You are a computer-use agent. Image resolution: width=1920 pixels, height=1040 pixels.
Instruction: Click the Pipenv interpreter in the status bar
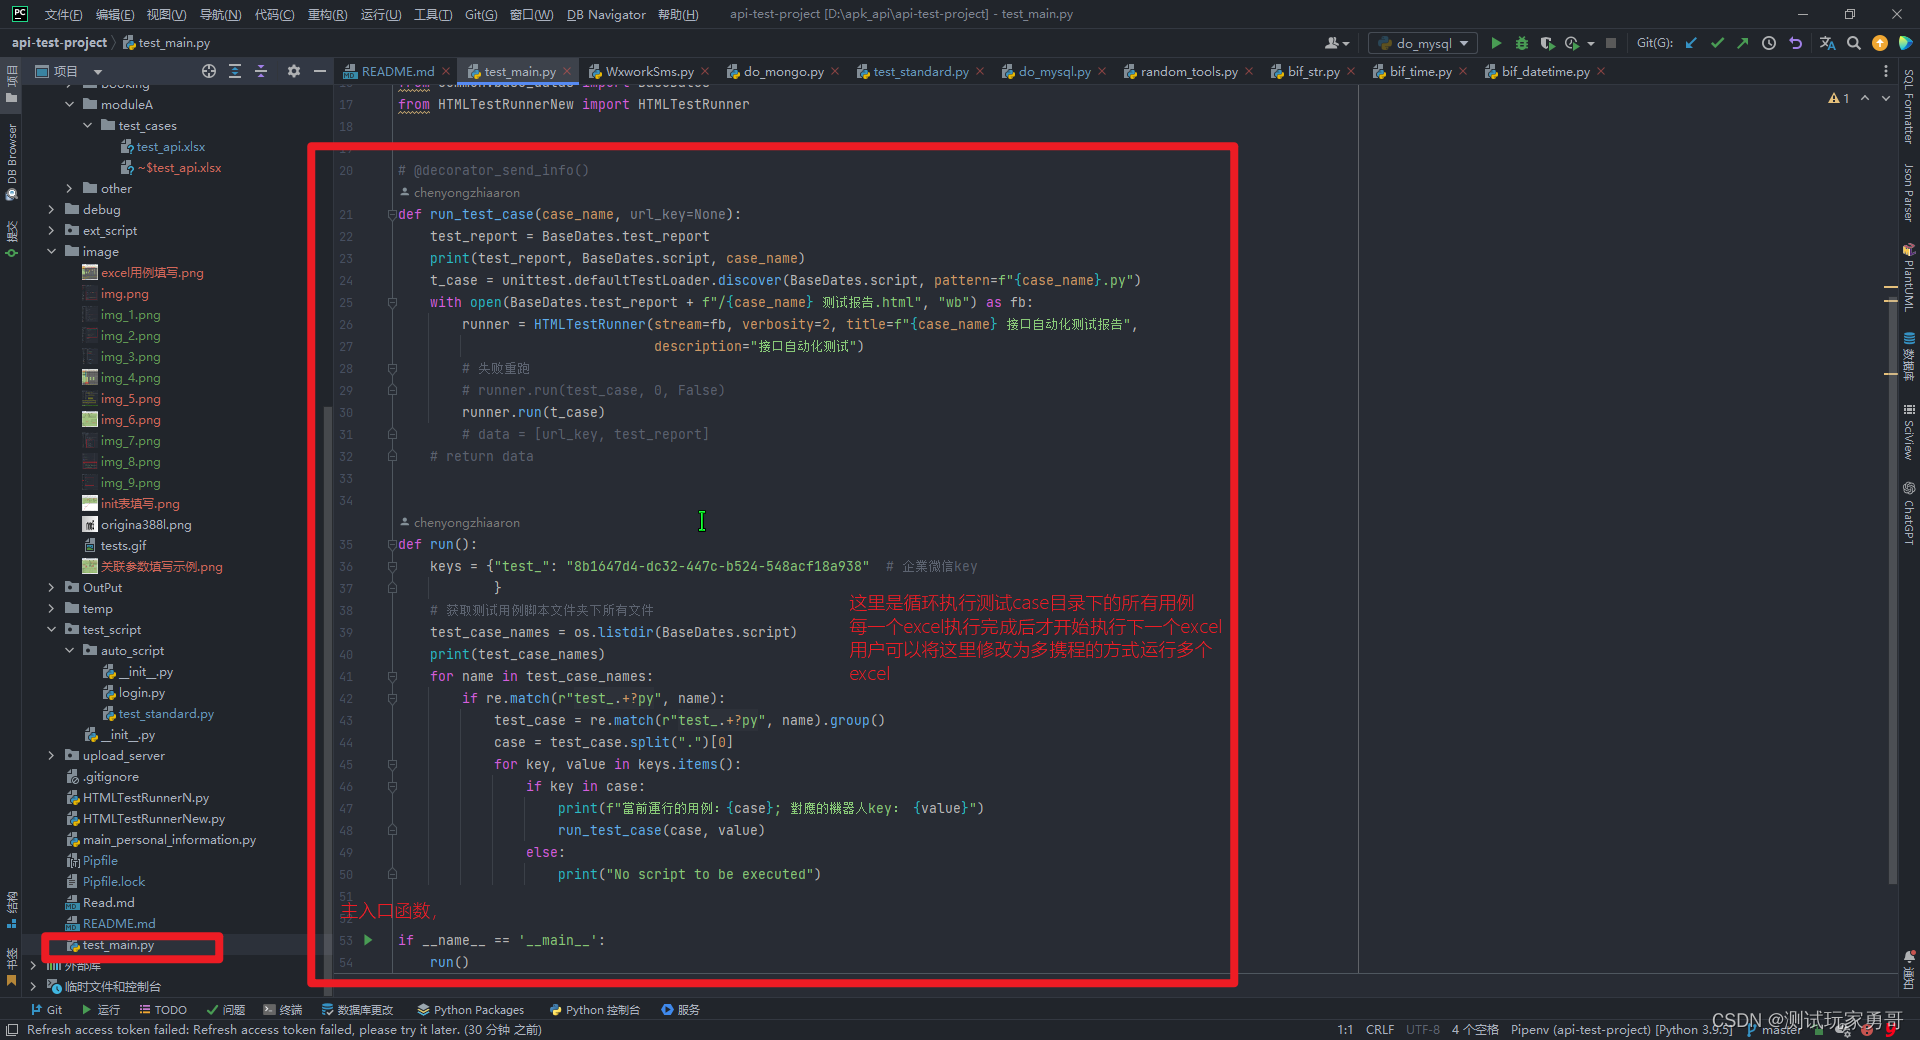[x=1620, y=1030]
